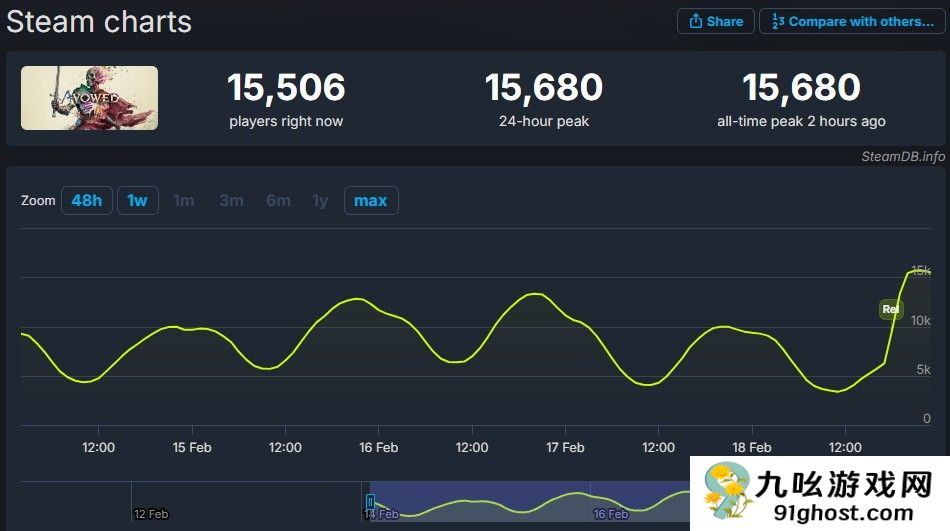This screenshot has height=531, width=950.
Task: Click the 12 Feb navigator label
Action: tap(151, 514)
